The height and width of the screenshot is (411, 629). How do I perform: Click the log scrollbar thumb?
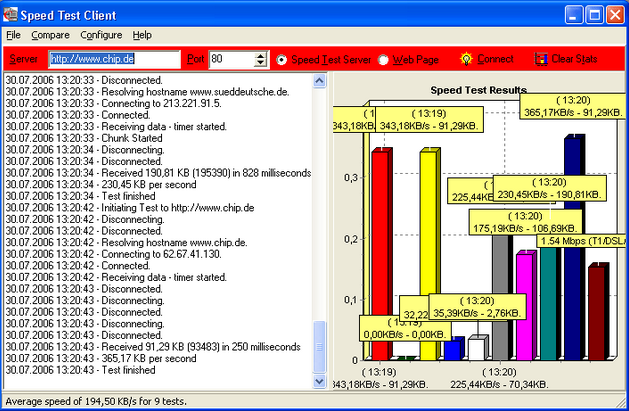[319, 347]
